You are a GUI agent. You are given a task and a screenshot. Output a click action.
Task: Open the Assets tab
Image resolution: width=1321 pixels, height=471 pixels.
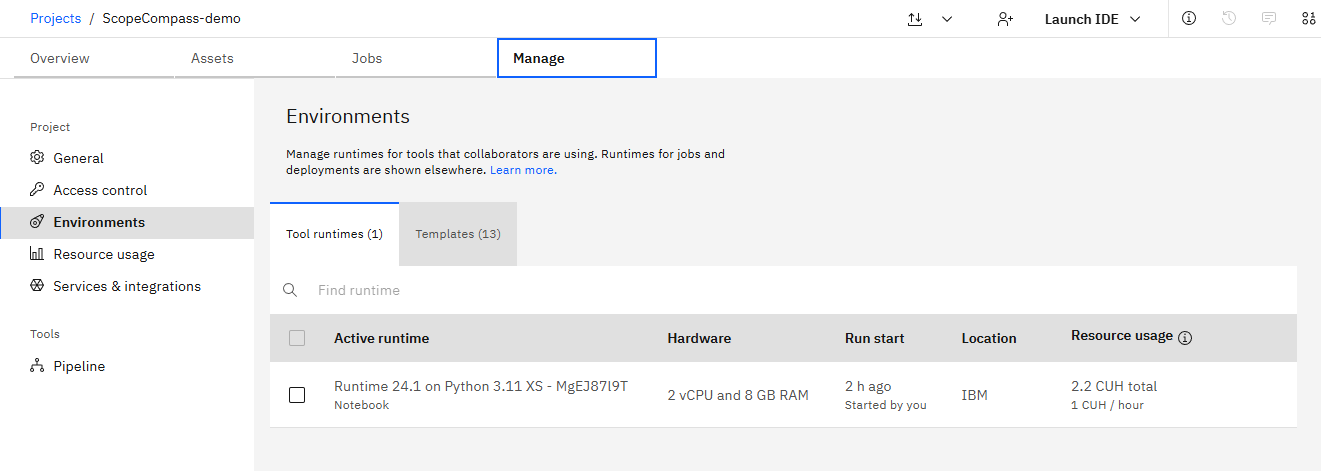(x=212, y=58)
